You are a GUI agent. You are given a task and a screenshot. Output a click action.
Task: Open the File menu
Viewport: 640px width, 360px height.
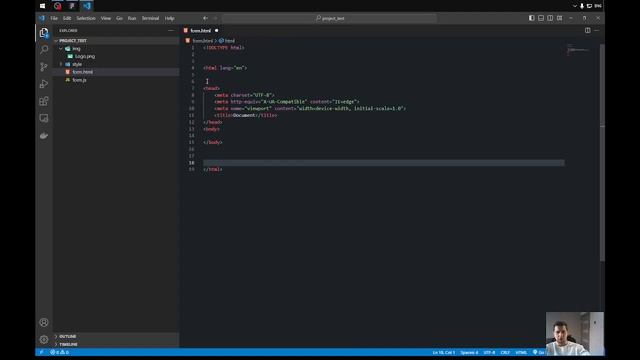(54, 18)
